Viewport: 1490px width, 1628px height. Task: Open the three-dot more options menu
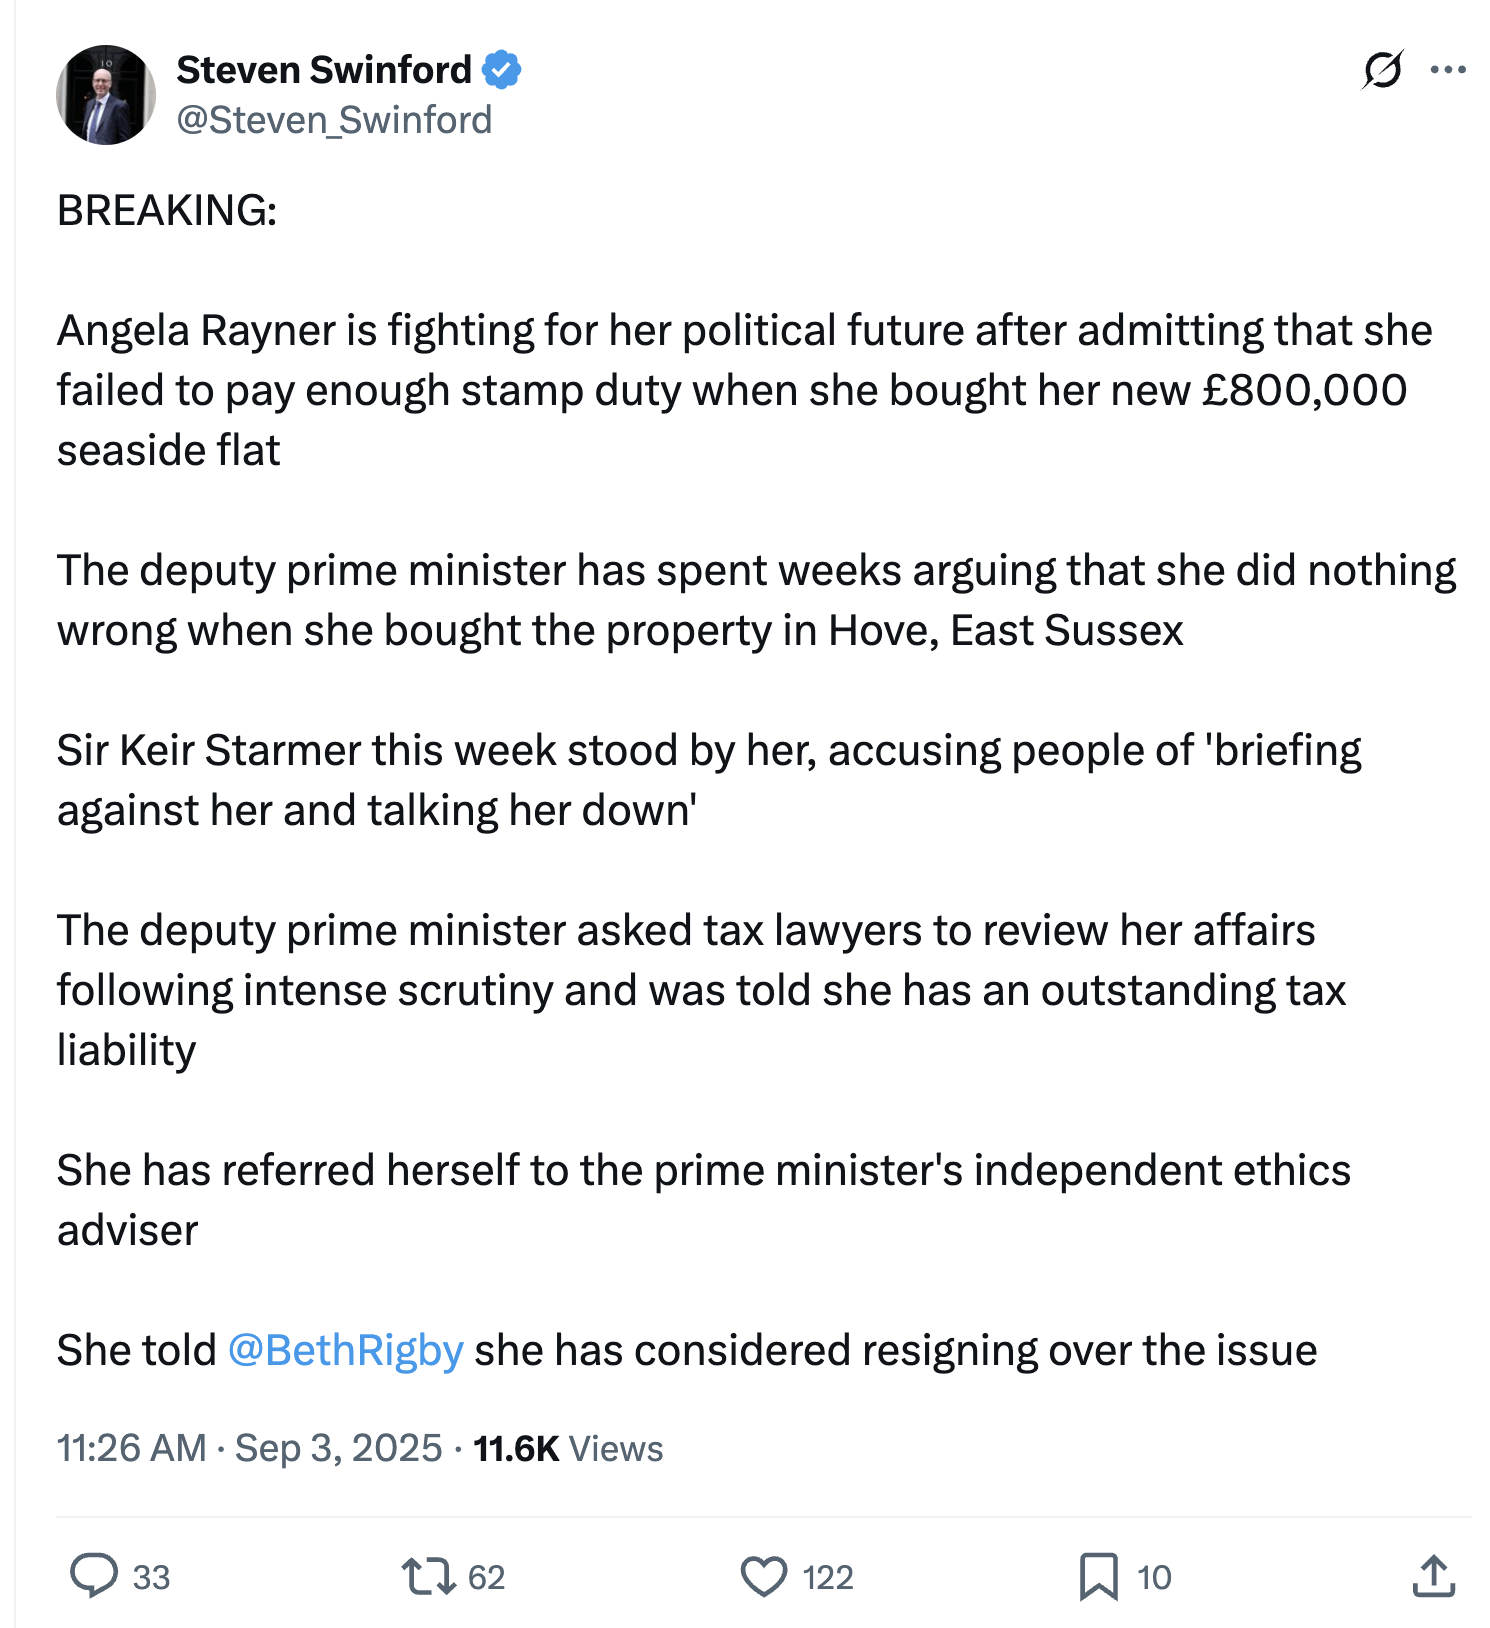1448,70
